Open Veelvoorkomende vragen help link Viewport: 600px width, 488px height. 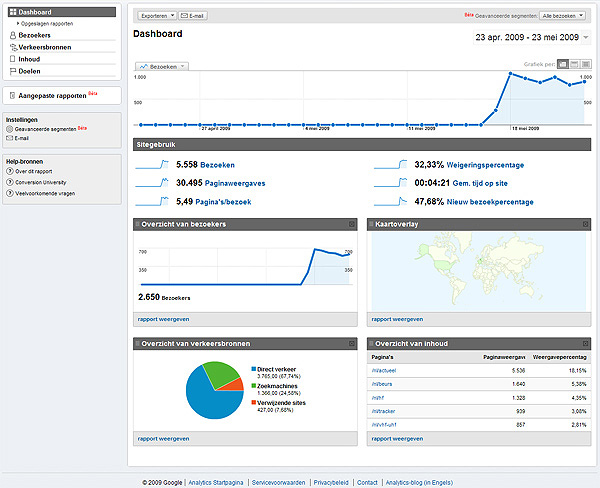click(45, 194)
